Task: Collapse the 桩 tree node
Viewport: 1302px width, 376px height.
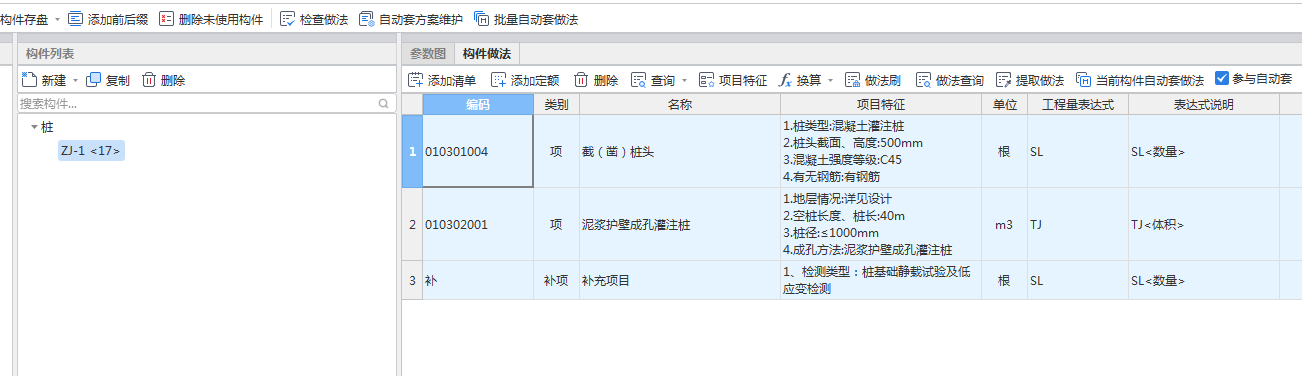Action: click(33, 127)
